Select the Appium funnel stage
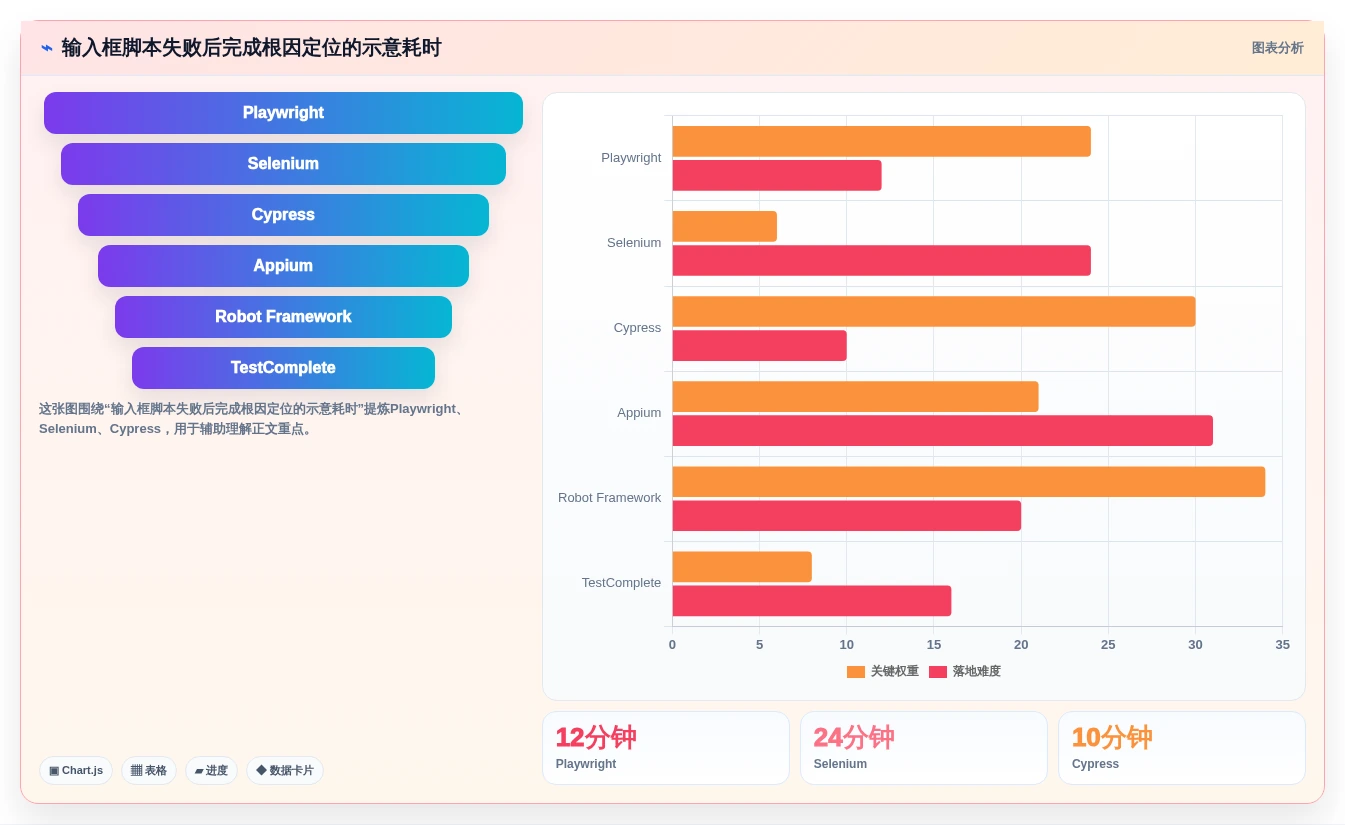Image resolution: width=1345 pixels, height=825 pixels. click(283, 266)
